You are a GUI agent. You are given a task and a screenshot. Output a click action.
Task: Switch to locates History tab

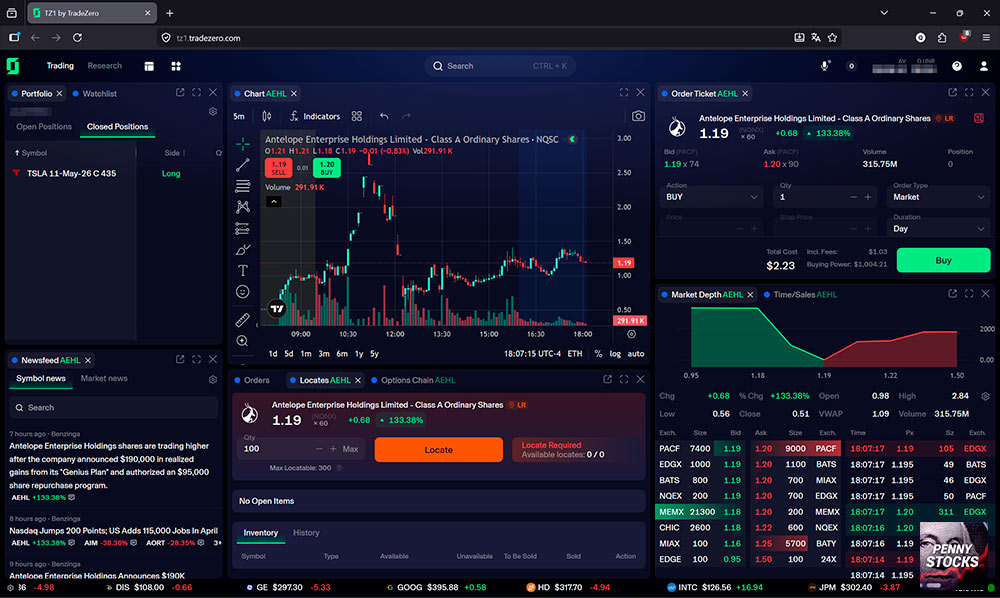pos(306,533)
